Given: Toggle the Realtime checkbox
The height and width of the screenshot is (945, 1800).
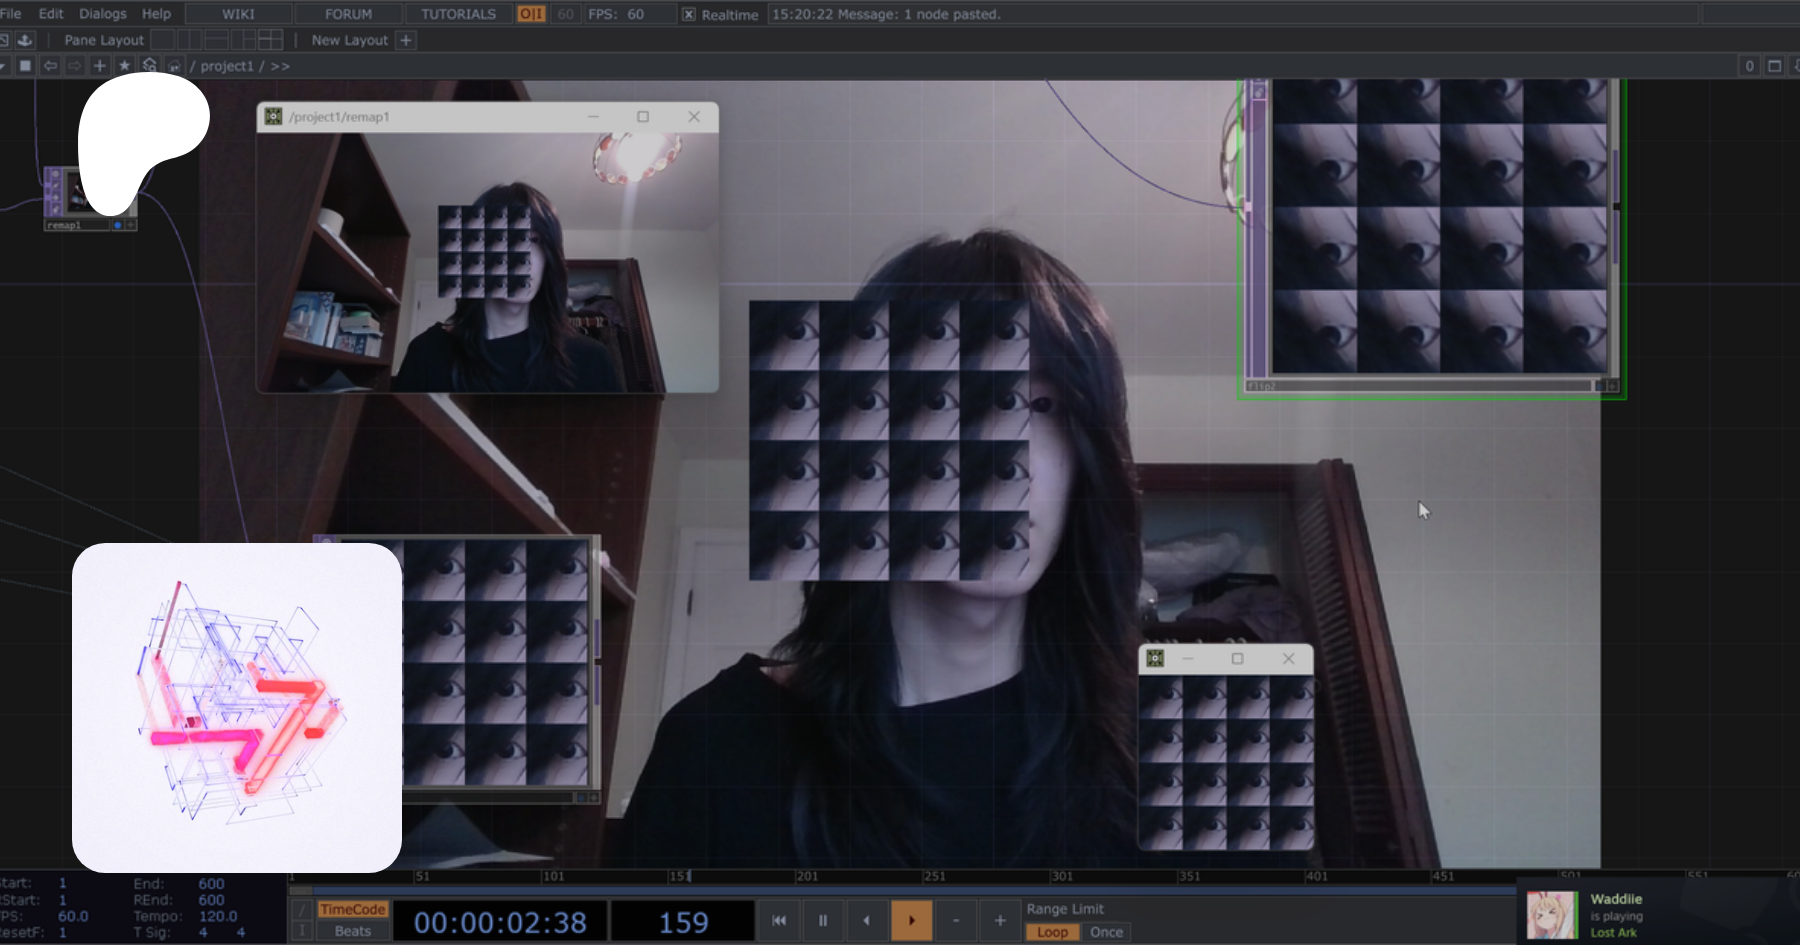Looking at the screenshot, I should 689,14.
